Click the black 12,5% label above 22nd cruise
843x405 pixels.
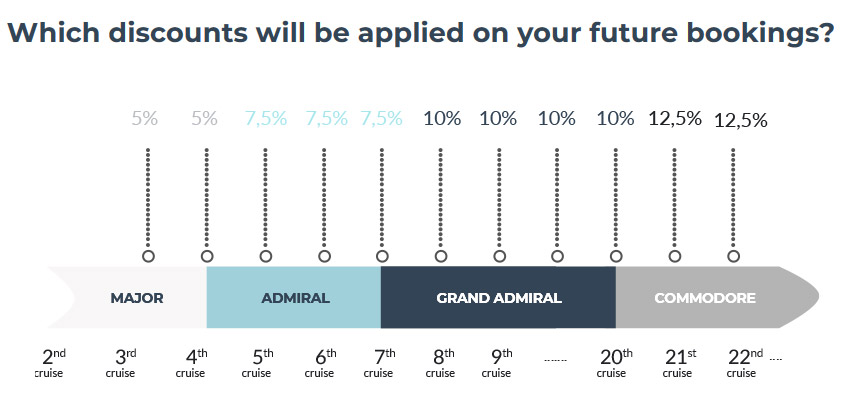[741, 120]
